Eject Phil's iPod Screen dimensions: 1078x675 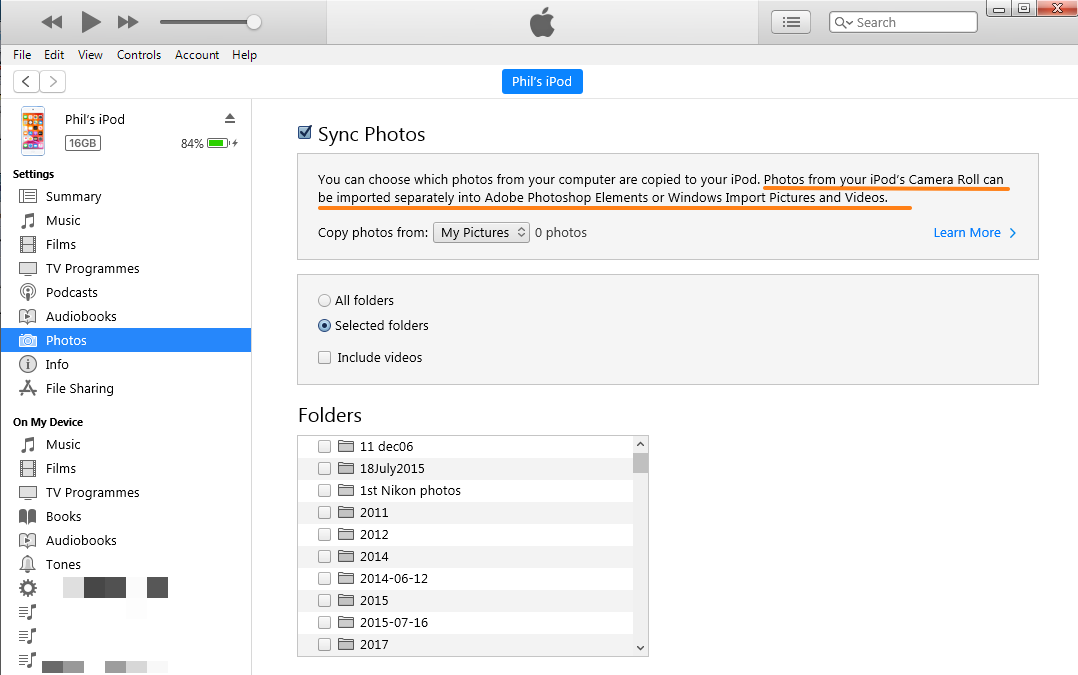pyautogui.click(x=230, y=118)
